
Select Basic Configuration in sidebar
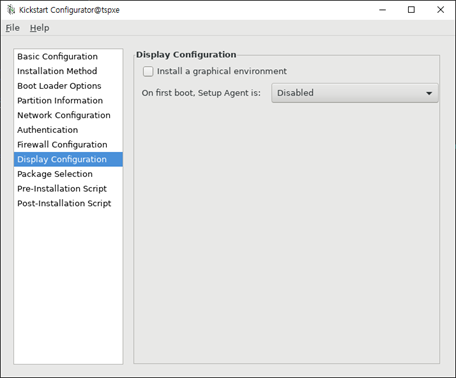68,57
